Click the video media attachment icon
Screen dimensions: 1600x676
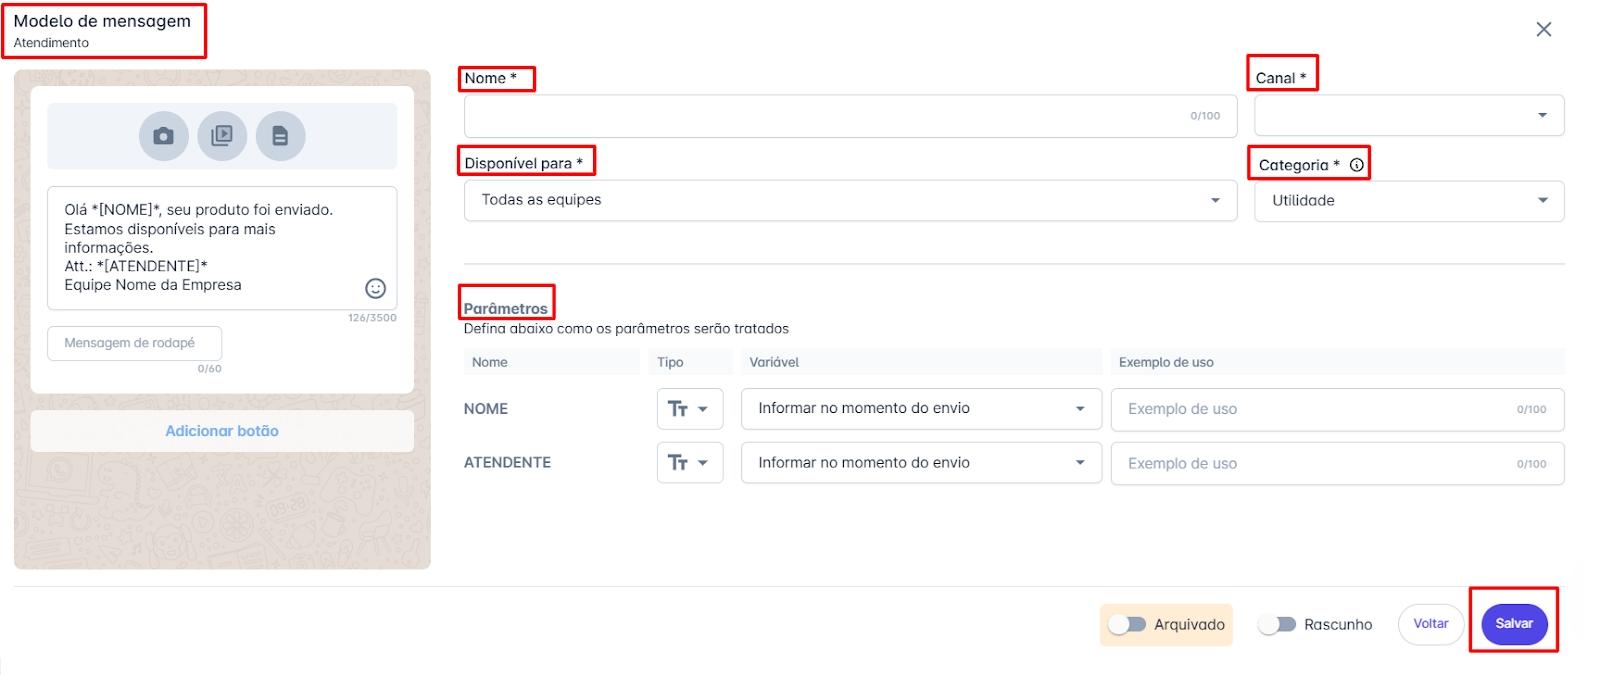pyautogui.click(x=222, y=136)
